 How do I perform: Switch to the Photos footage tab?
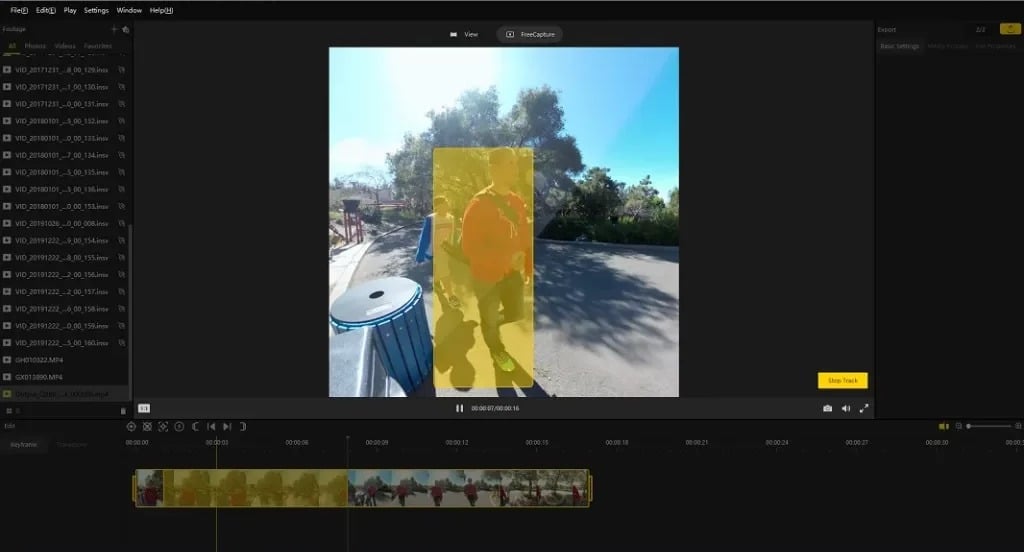pos(35,46)
